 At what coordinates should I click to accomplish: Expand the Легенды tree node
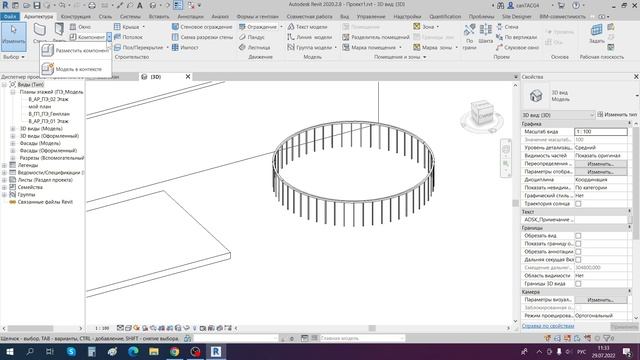point(4,165)
